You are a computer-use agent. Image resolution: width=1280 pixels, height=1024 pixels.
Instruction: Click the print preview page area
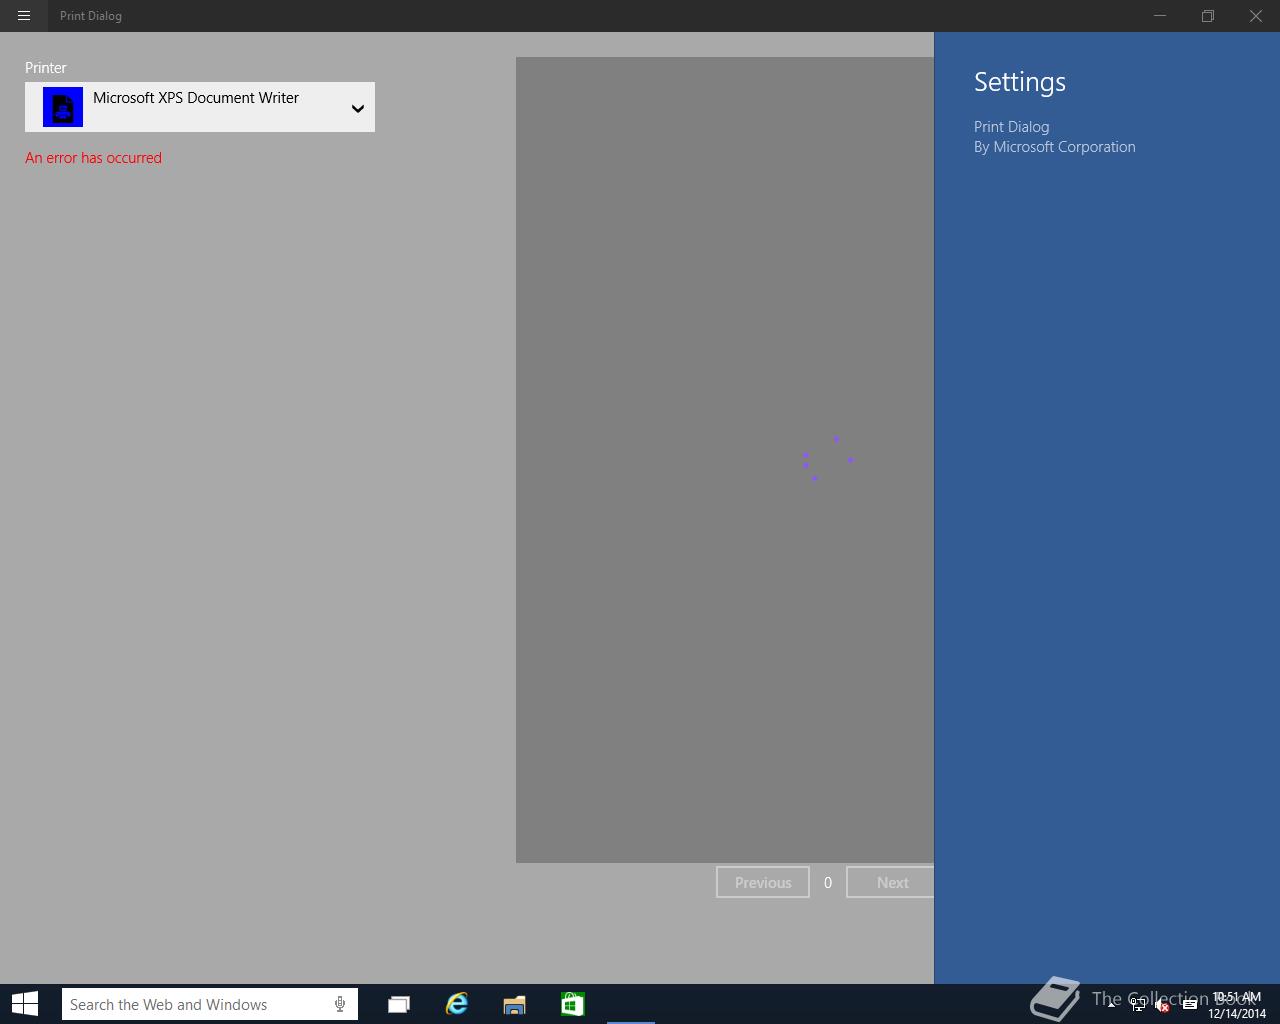click(725, 460)
